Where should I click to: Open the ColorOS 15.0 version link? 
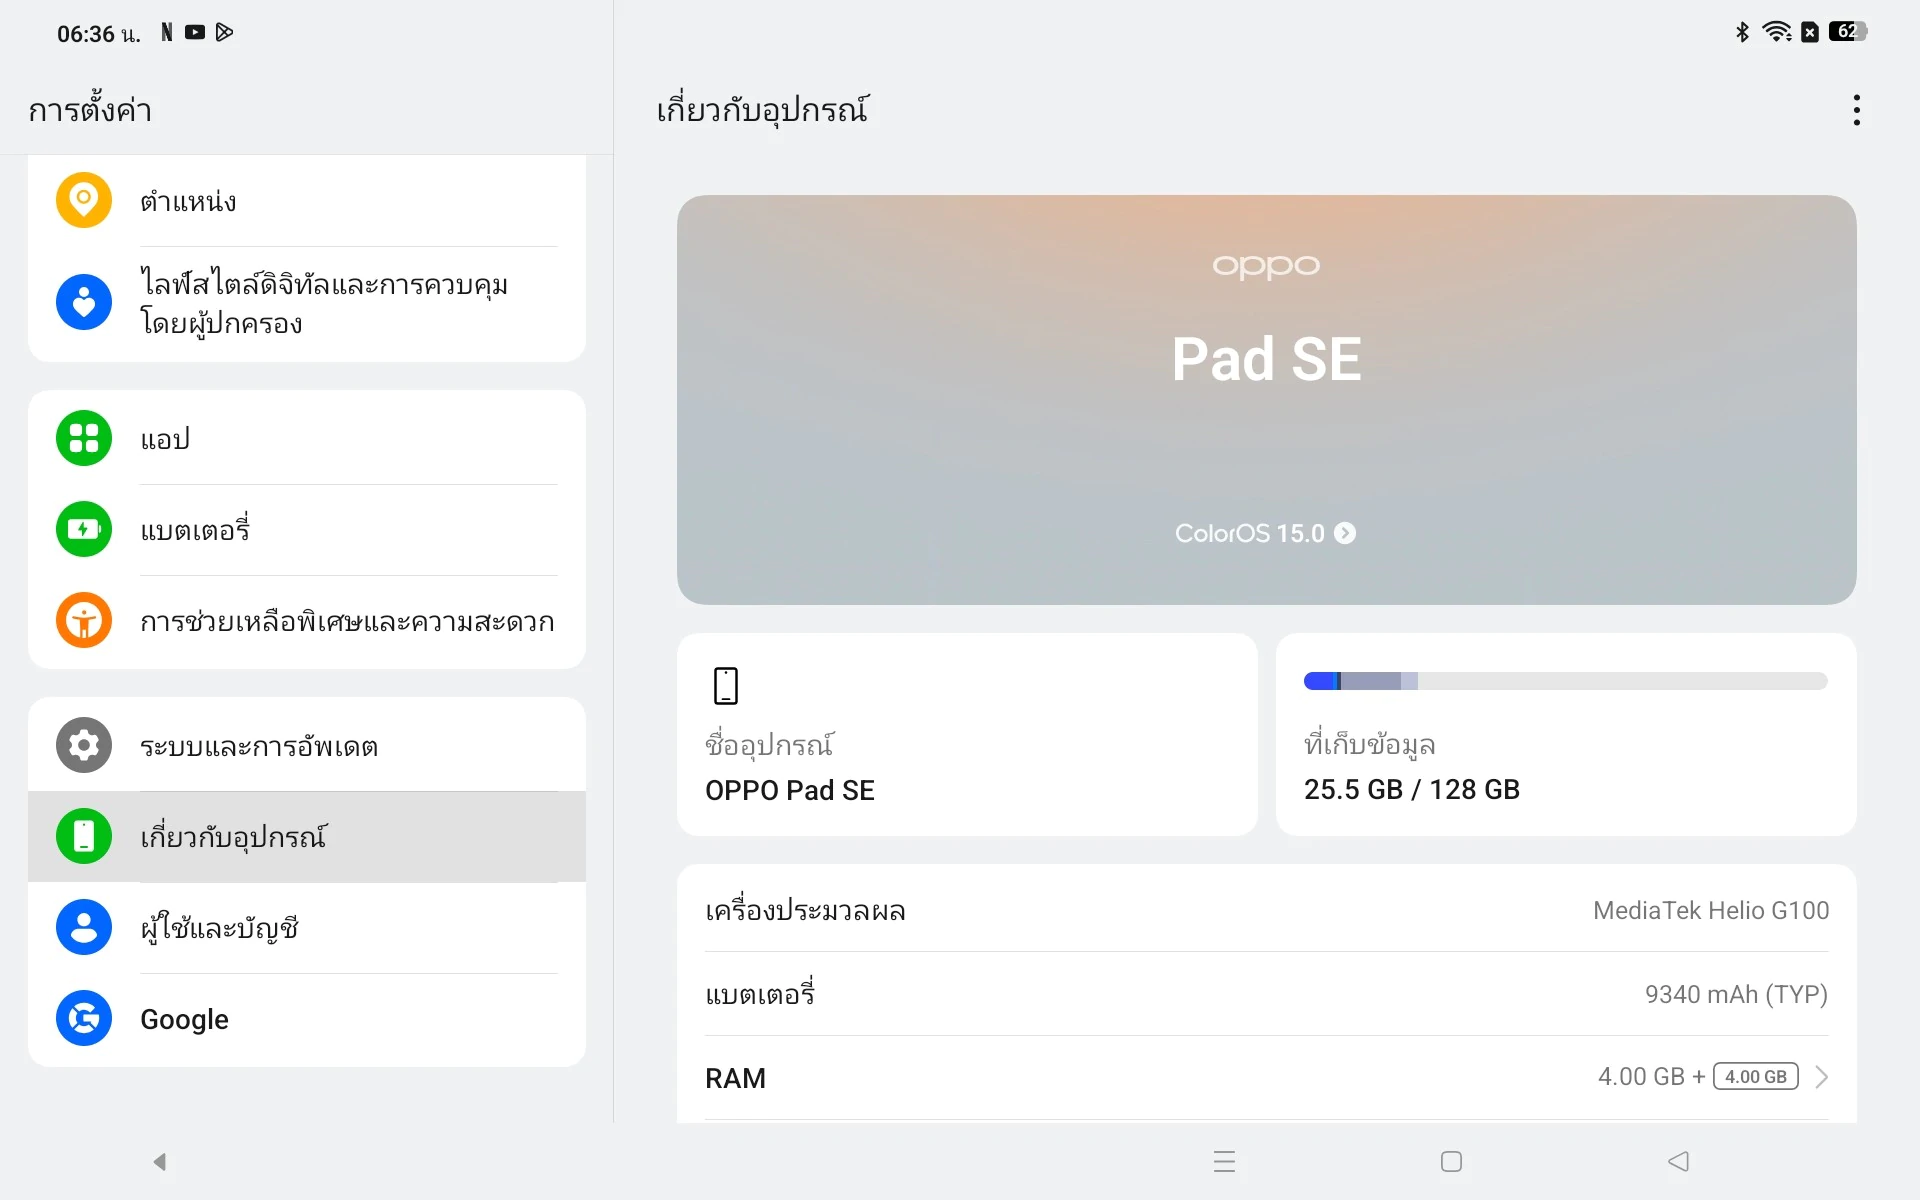[1265, 533]
